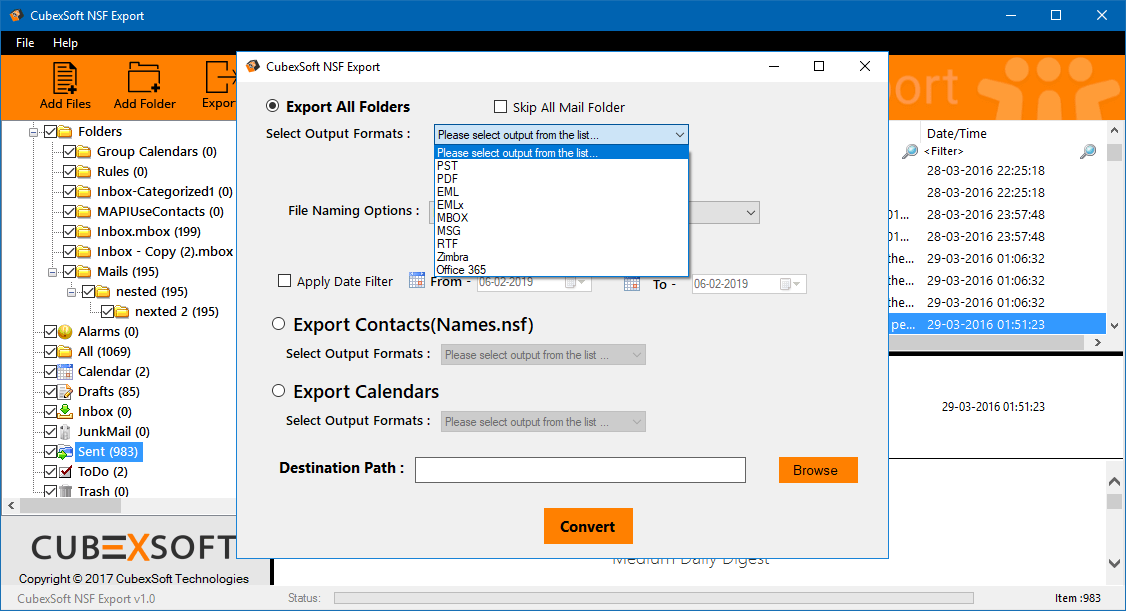Image resolution: width=1126 pixels, height=611 pixels.
Task: Open the File Naming Options dropdown arrow
Action: pyautogui.click(x=750, y=213)
